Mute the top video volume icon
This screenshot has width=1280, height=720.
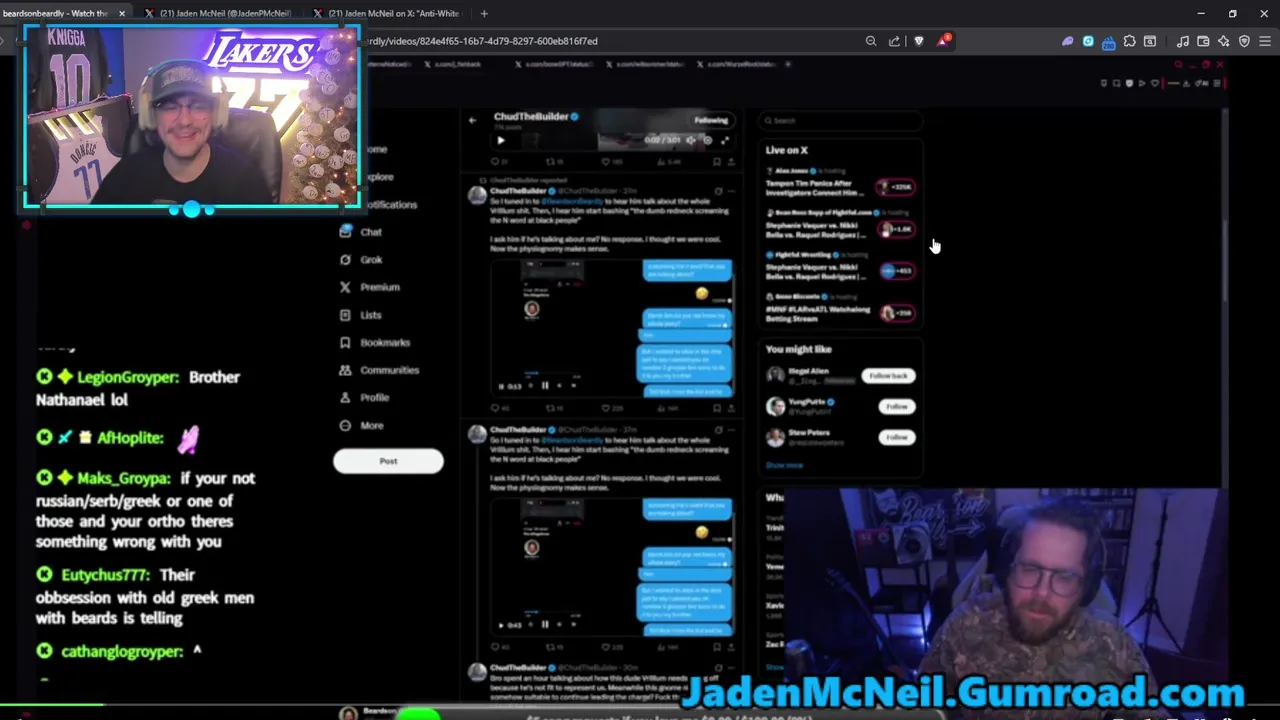(x=690, y=141)
